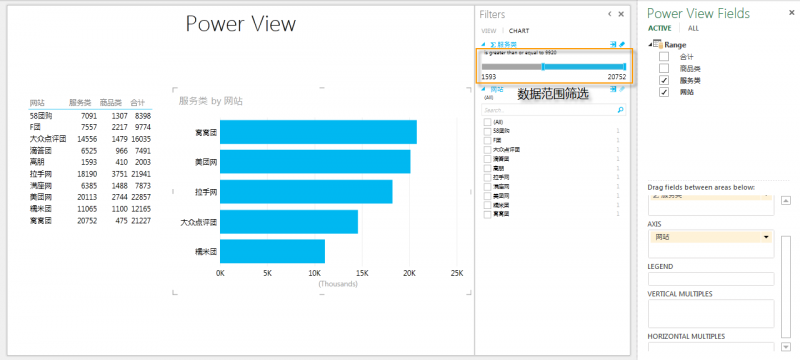Collapse the 网站 filter section
Screen dimensions: 800x360
[483, 89]
